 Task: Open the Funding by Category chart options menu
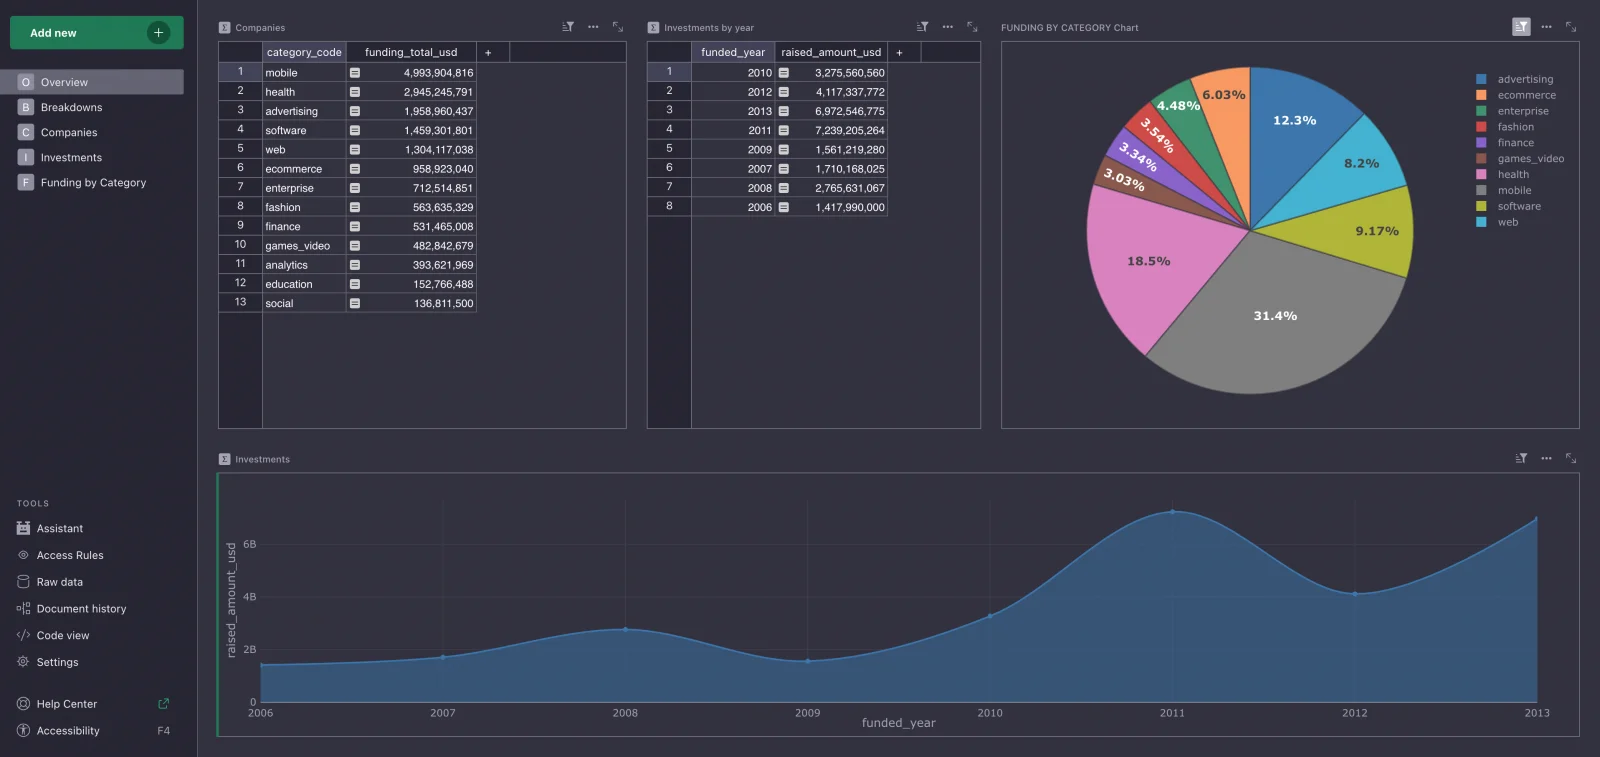pos(1546,27)
